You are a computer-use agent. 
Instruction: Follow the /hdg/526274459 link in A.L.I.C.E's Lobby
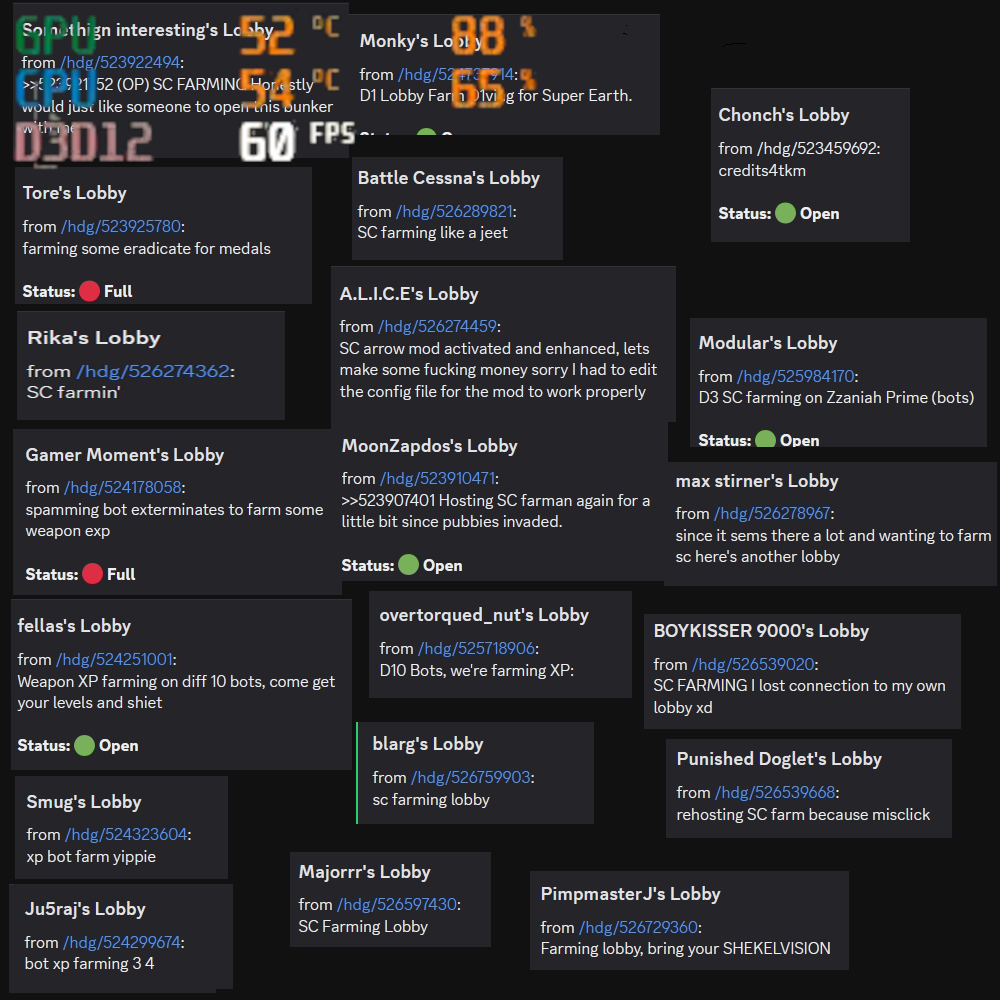pyautogui.click(x=437, y=327)
